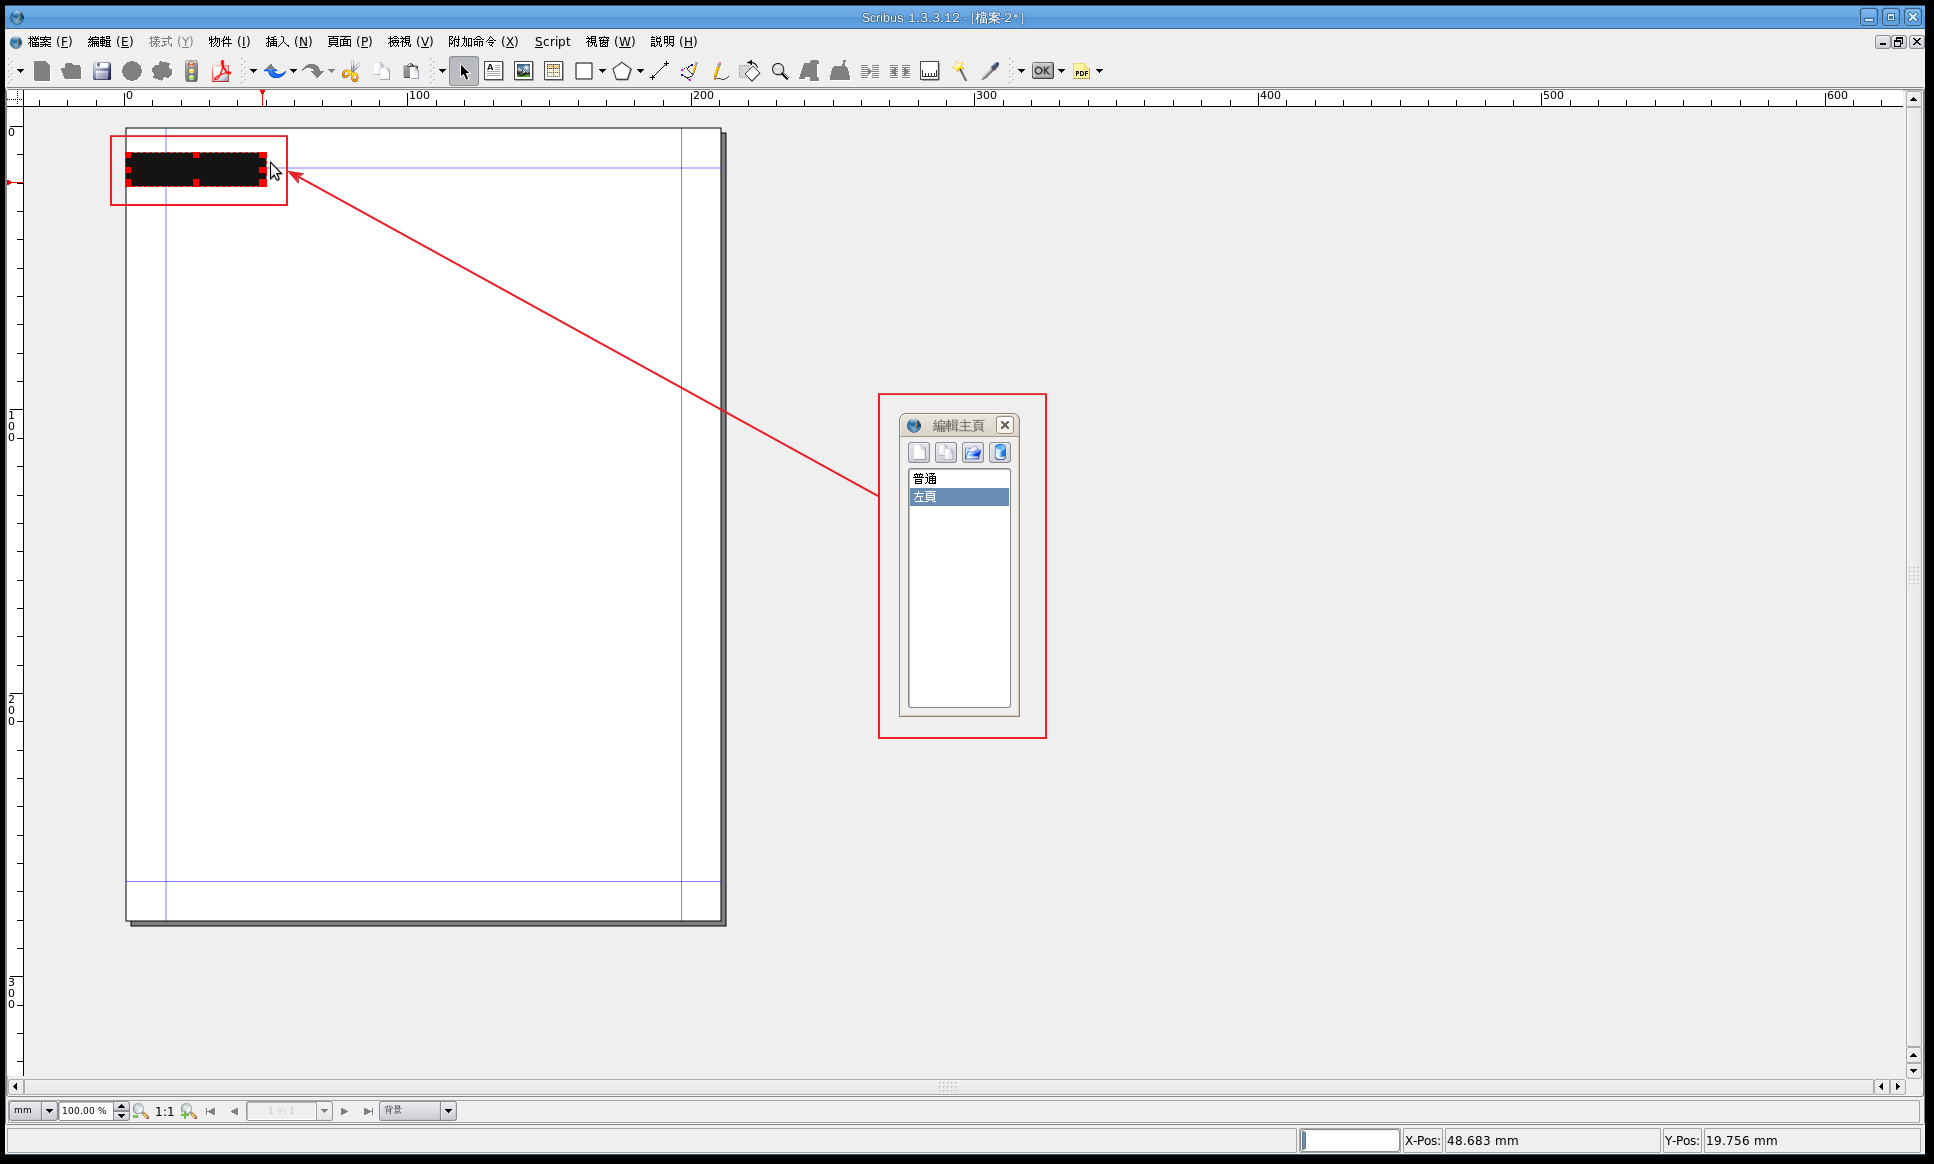Toggle the arrow Select Item tool

click(x=464, y=71)
